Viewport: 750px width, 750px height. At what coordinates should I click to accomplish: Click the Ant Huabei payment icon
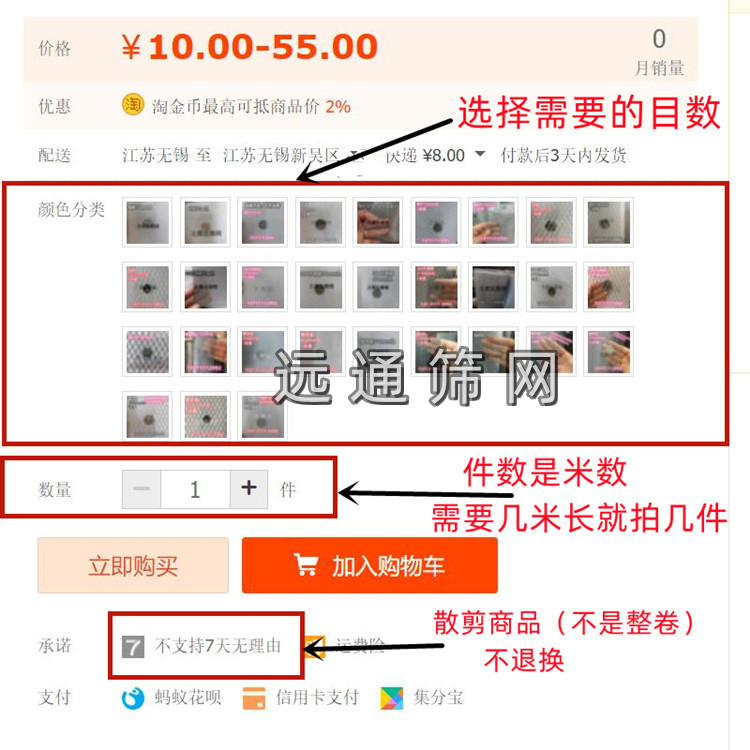tap(133, 698)
